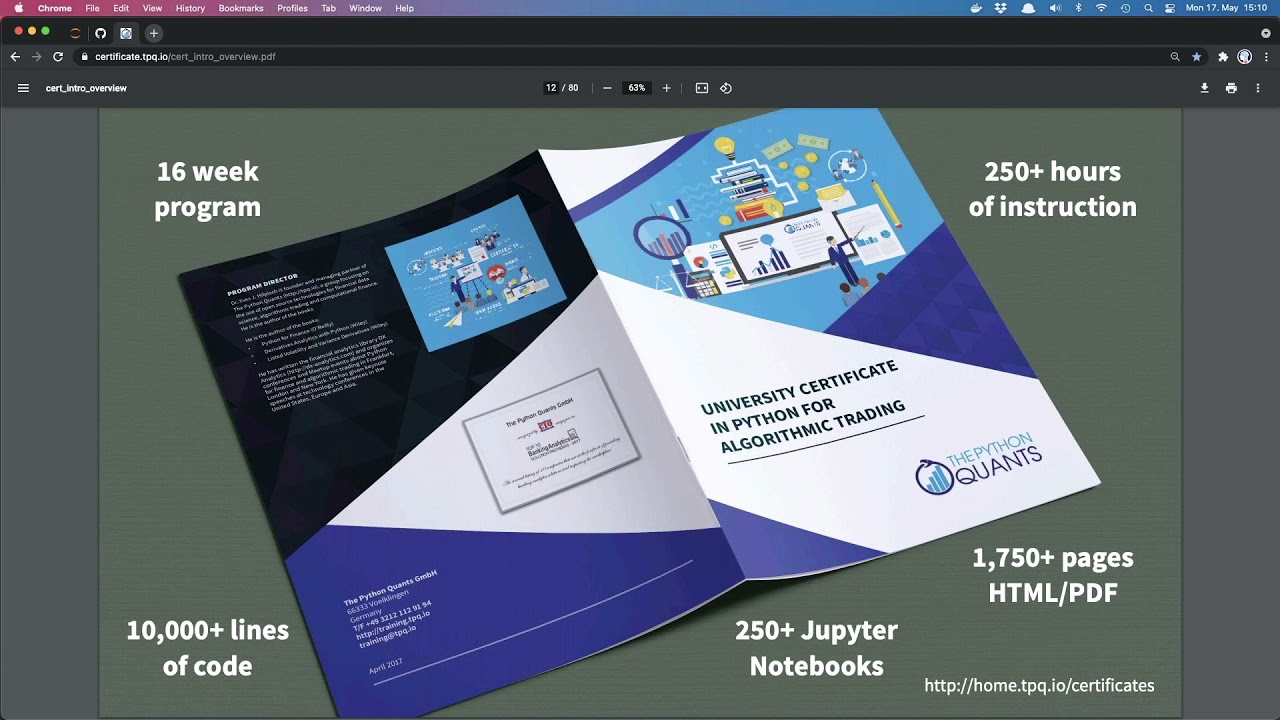Open the View menu
Screen dimensions: 1280x720
click(x=152, y=8)
